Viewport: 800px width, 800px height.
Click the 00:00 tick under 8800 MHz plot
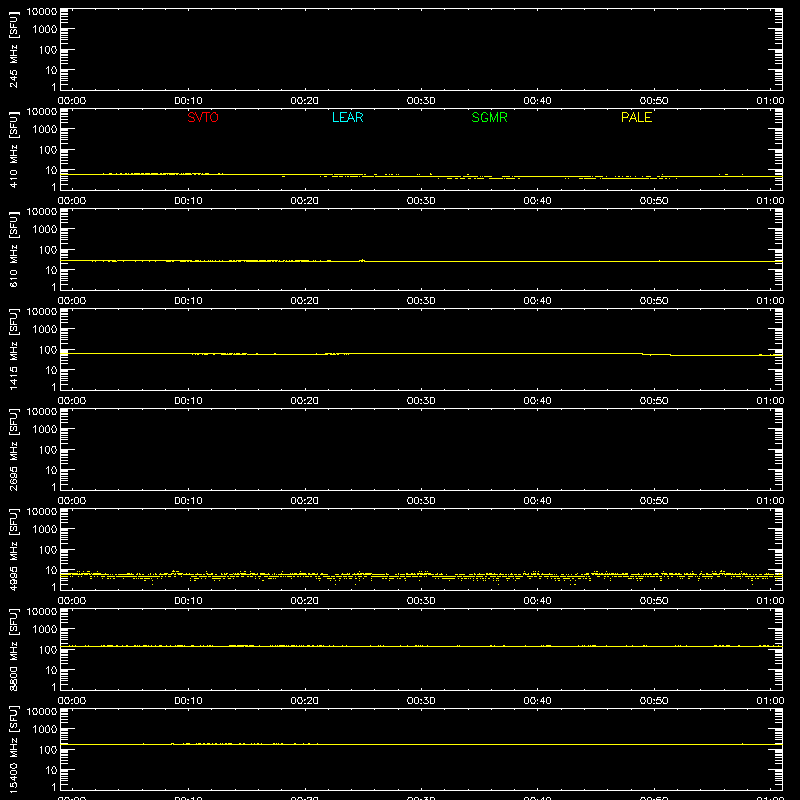pos(72,701)
